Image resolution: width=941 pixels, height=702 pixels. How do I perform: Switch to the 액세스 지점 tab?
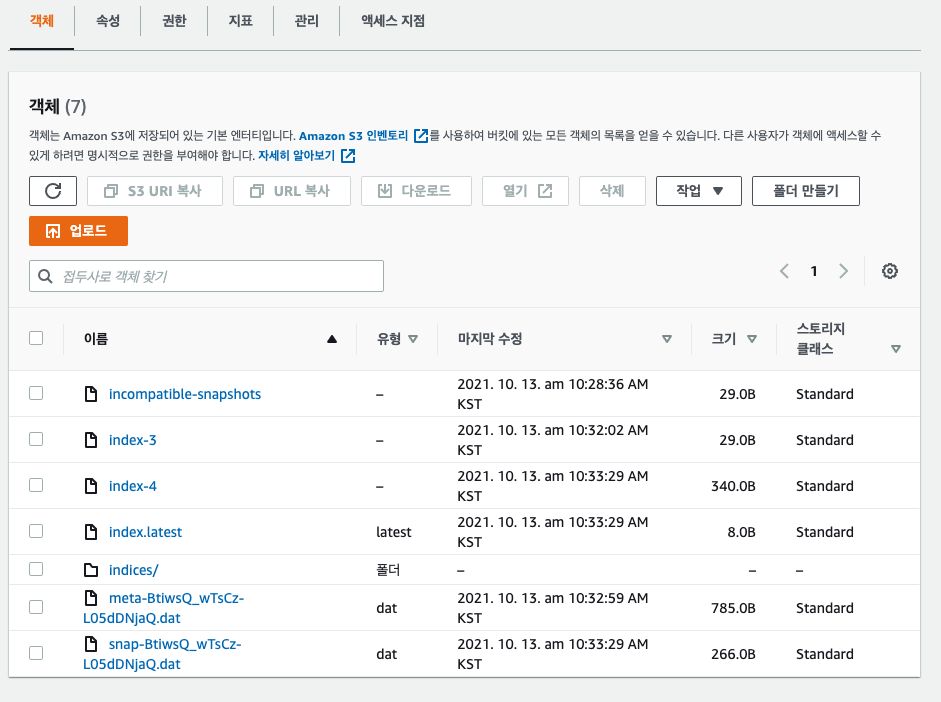pyautogui.click(x=392, y=21)
